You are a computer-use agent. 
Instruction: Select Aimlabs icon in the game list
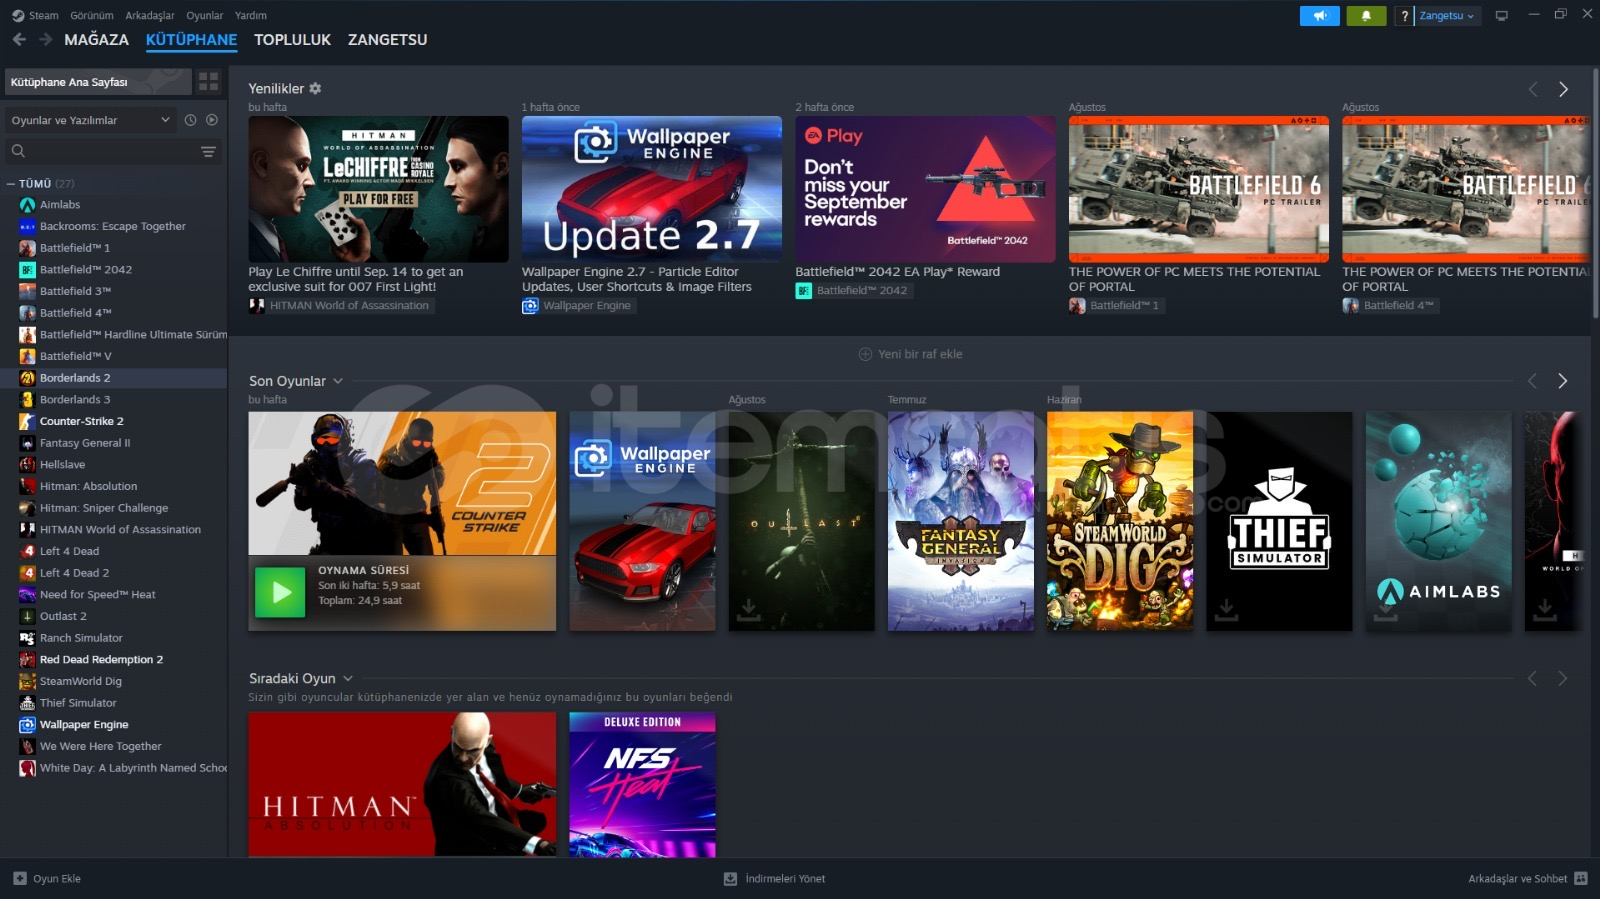tap(27, 205)
